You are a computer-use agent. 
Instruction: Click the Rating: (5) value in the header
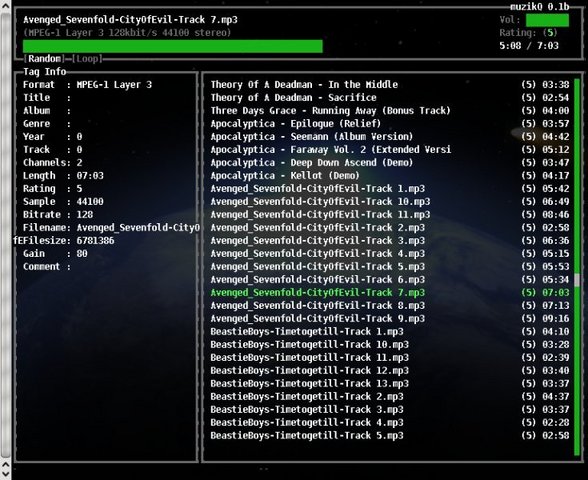tap(528, 33)
